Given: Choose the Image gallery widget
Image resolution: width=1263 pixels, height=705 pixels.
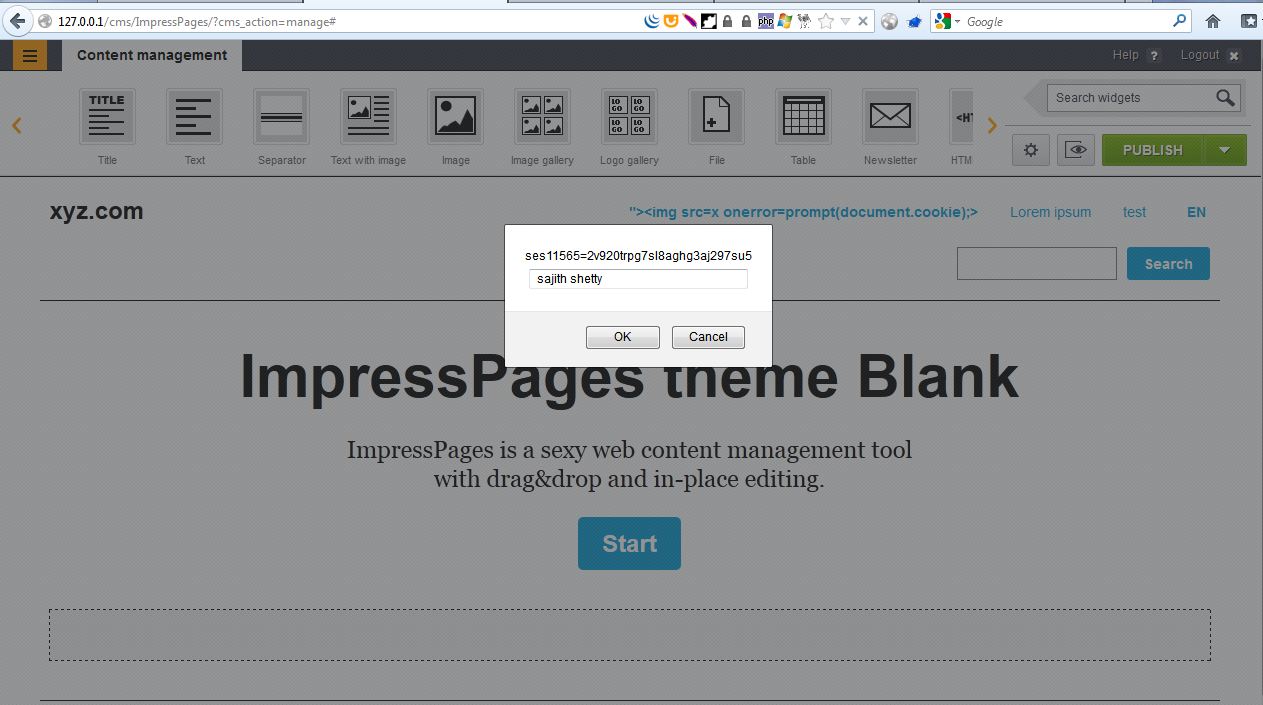Looking at the screenshot, I should click(x=542, y=116).
